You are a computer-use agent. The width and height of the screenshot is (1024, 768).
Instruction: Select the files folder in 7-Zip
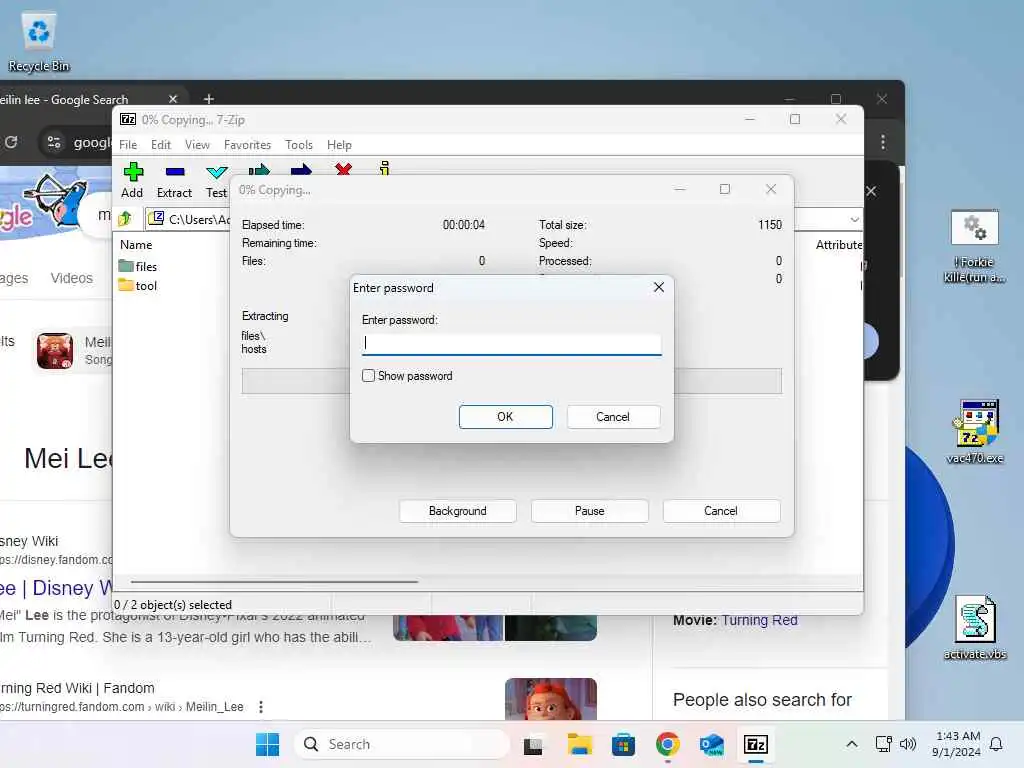(138, 266)
